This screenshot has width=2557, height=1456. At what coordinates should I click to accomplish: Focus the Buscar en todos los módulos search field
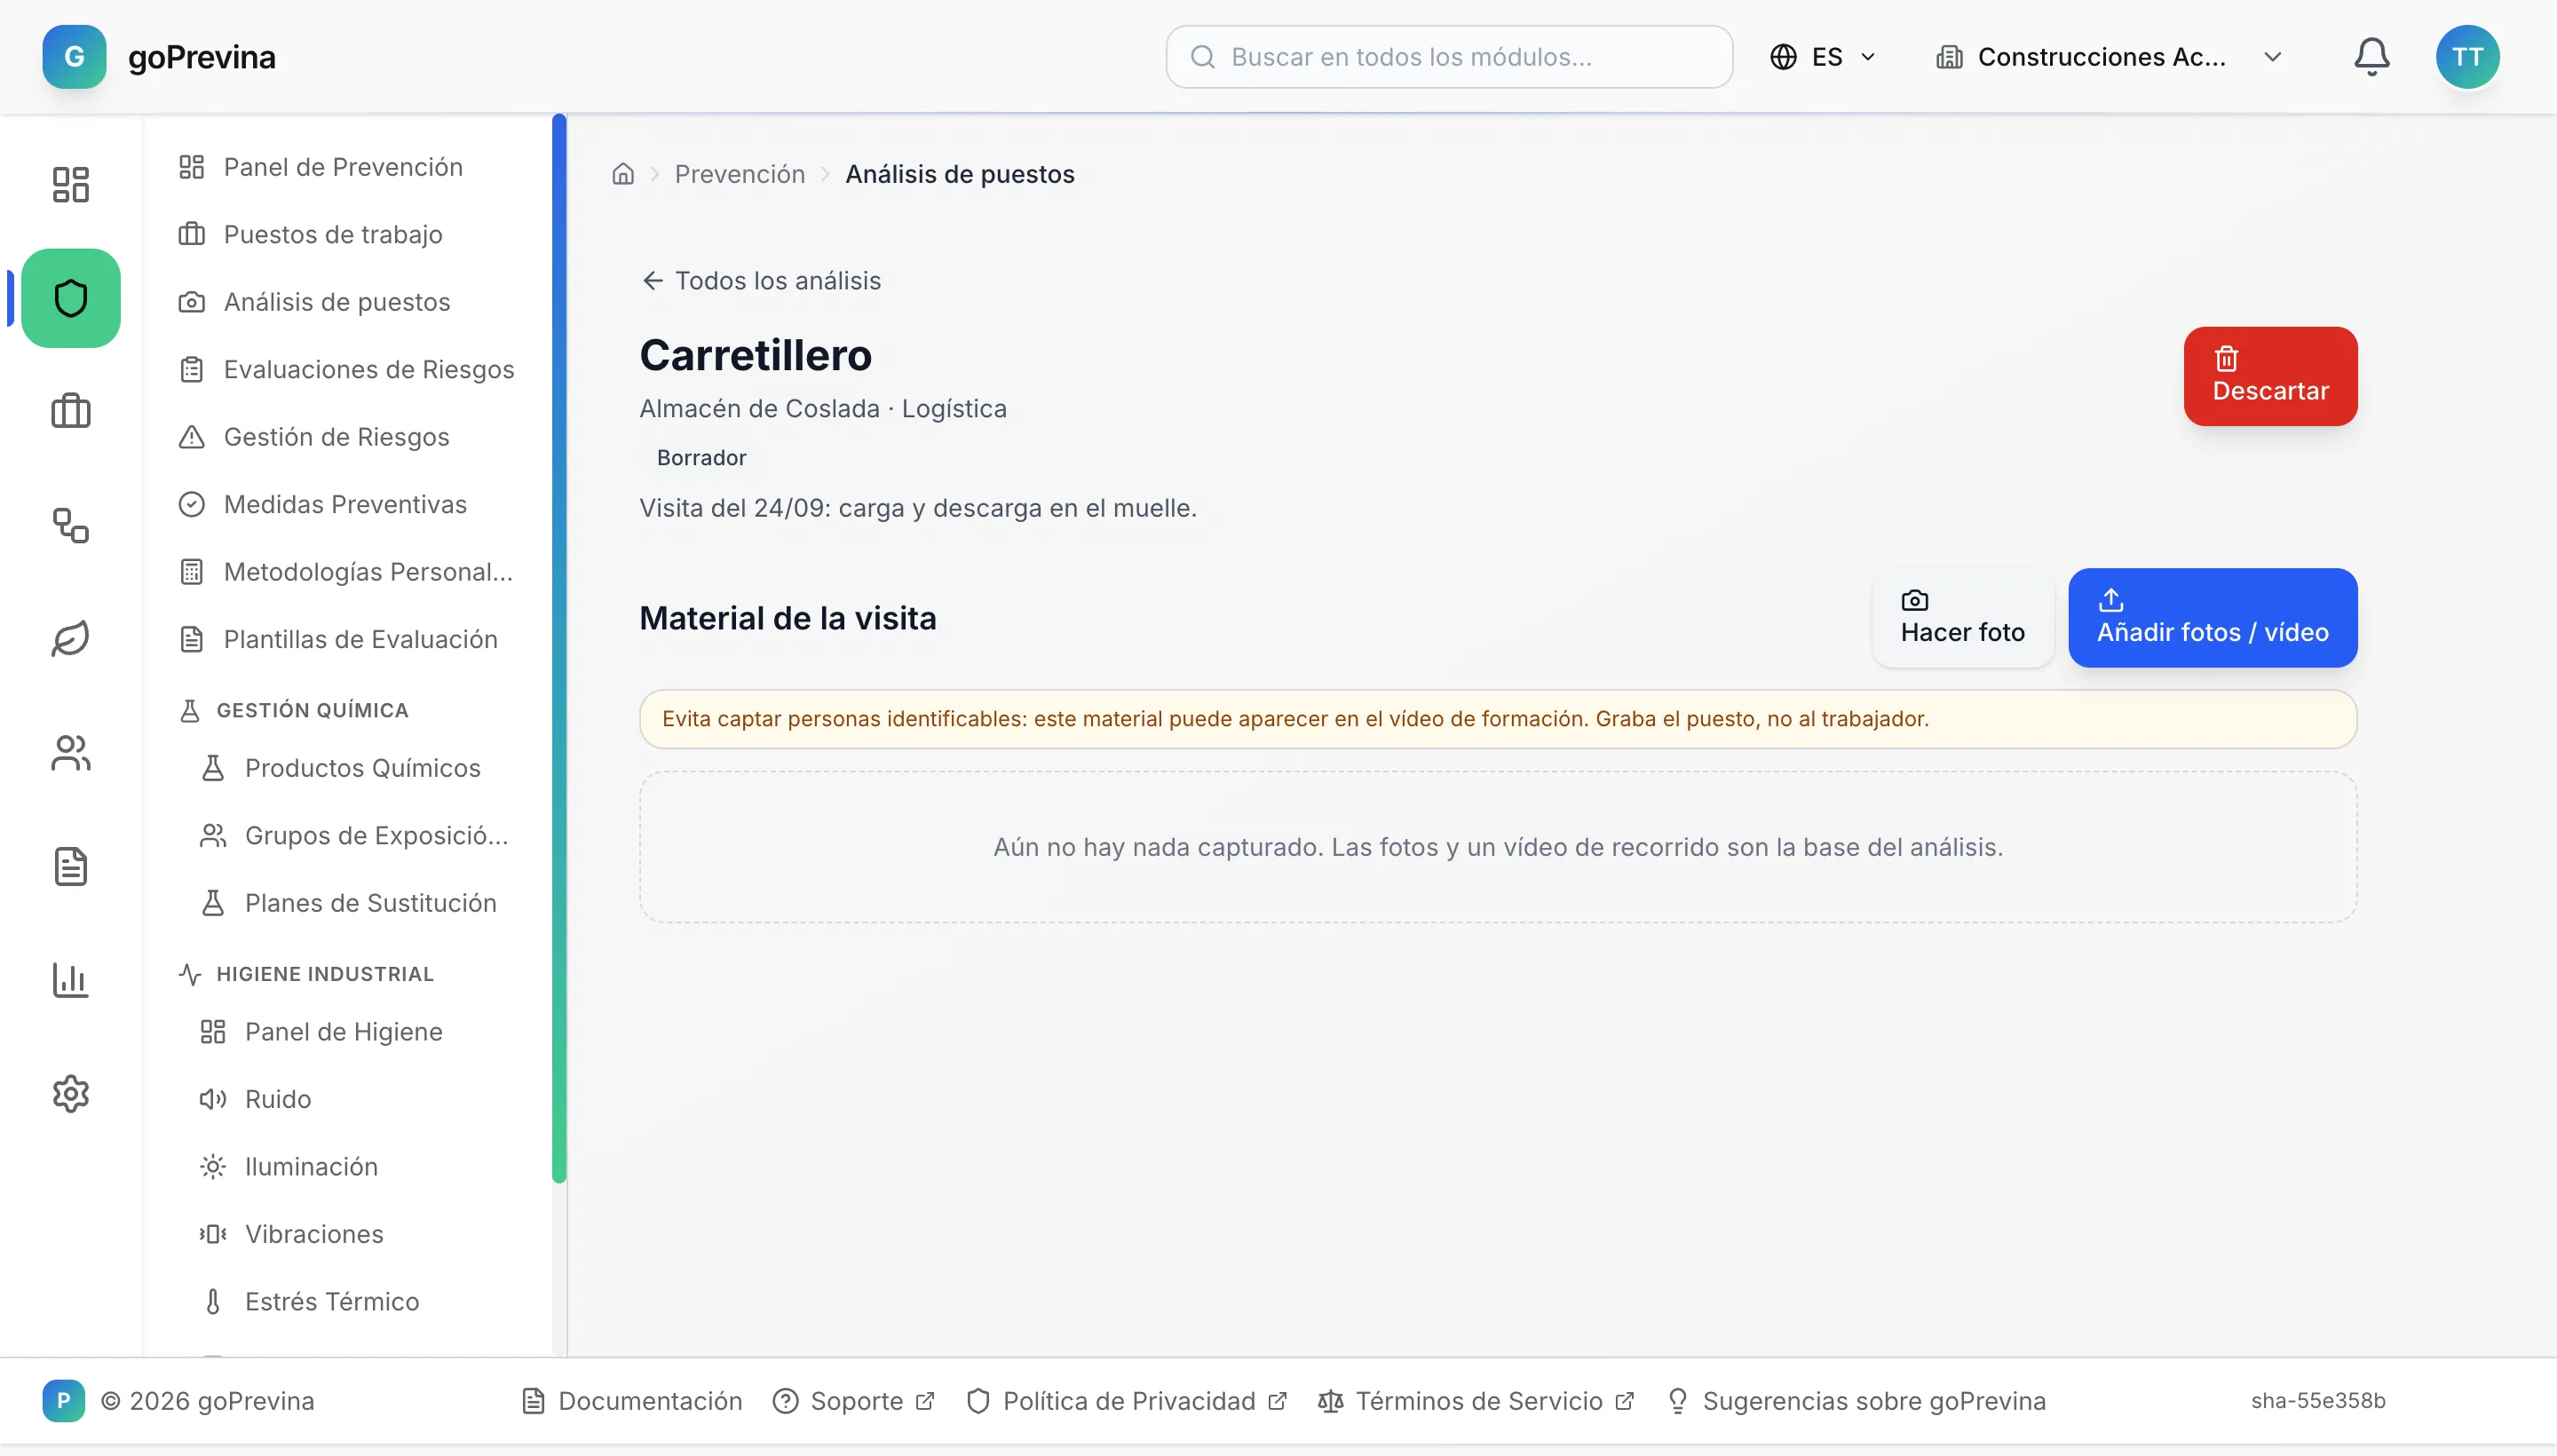[1449, 57]
